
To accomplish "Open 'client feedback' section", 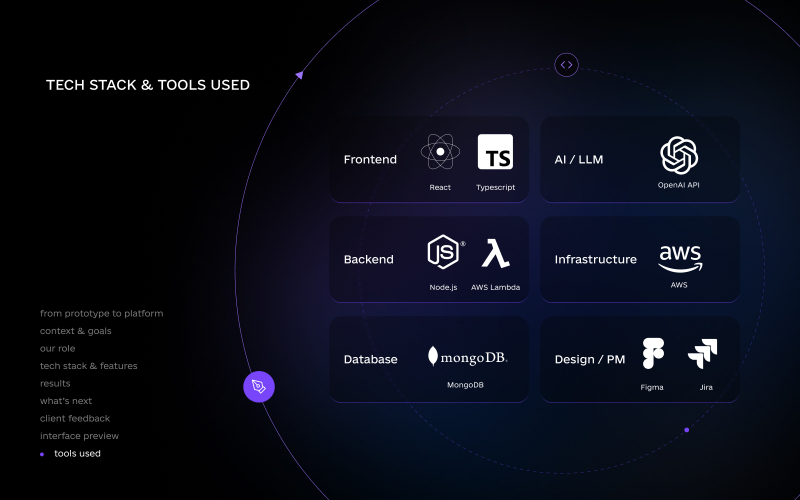I will 75,418.
